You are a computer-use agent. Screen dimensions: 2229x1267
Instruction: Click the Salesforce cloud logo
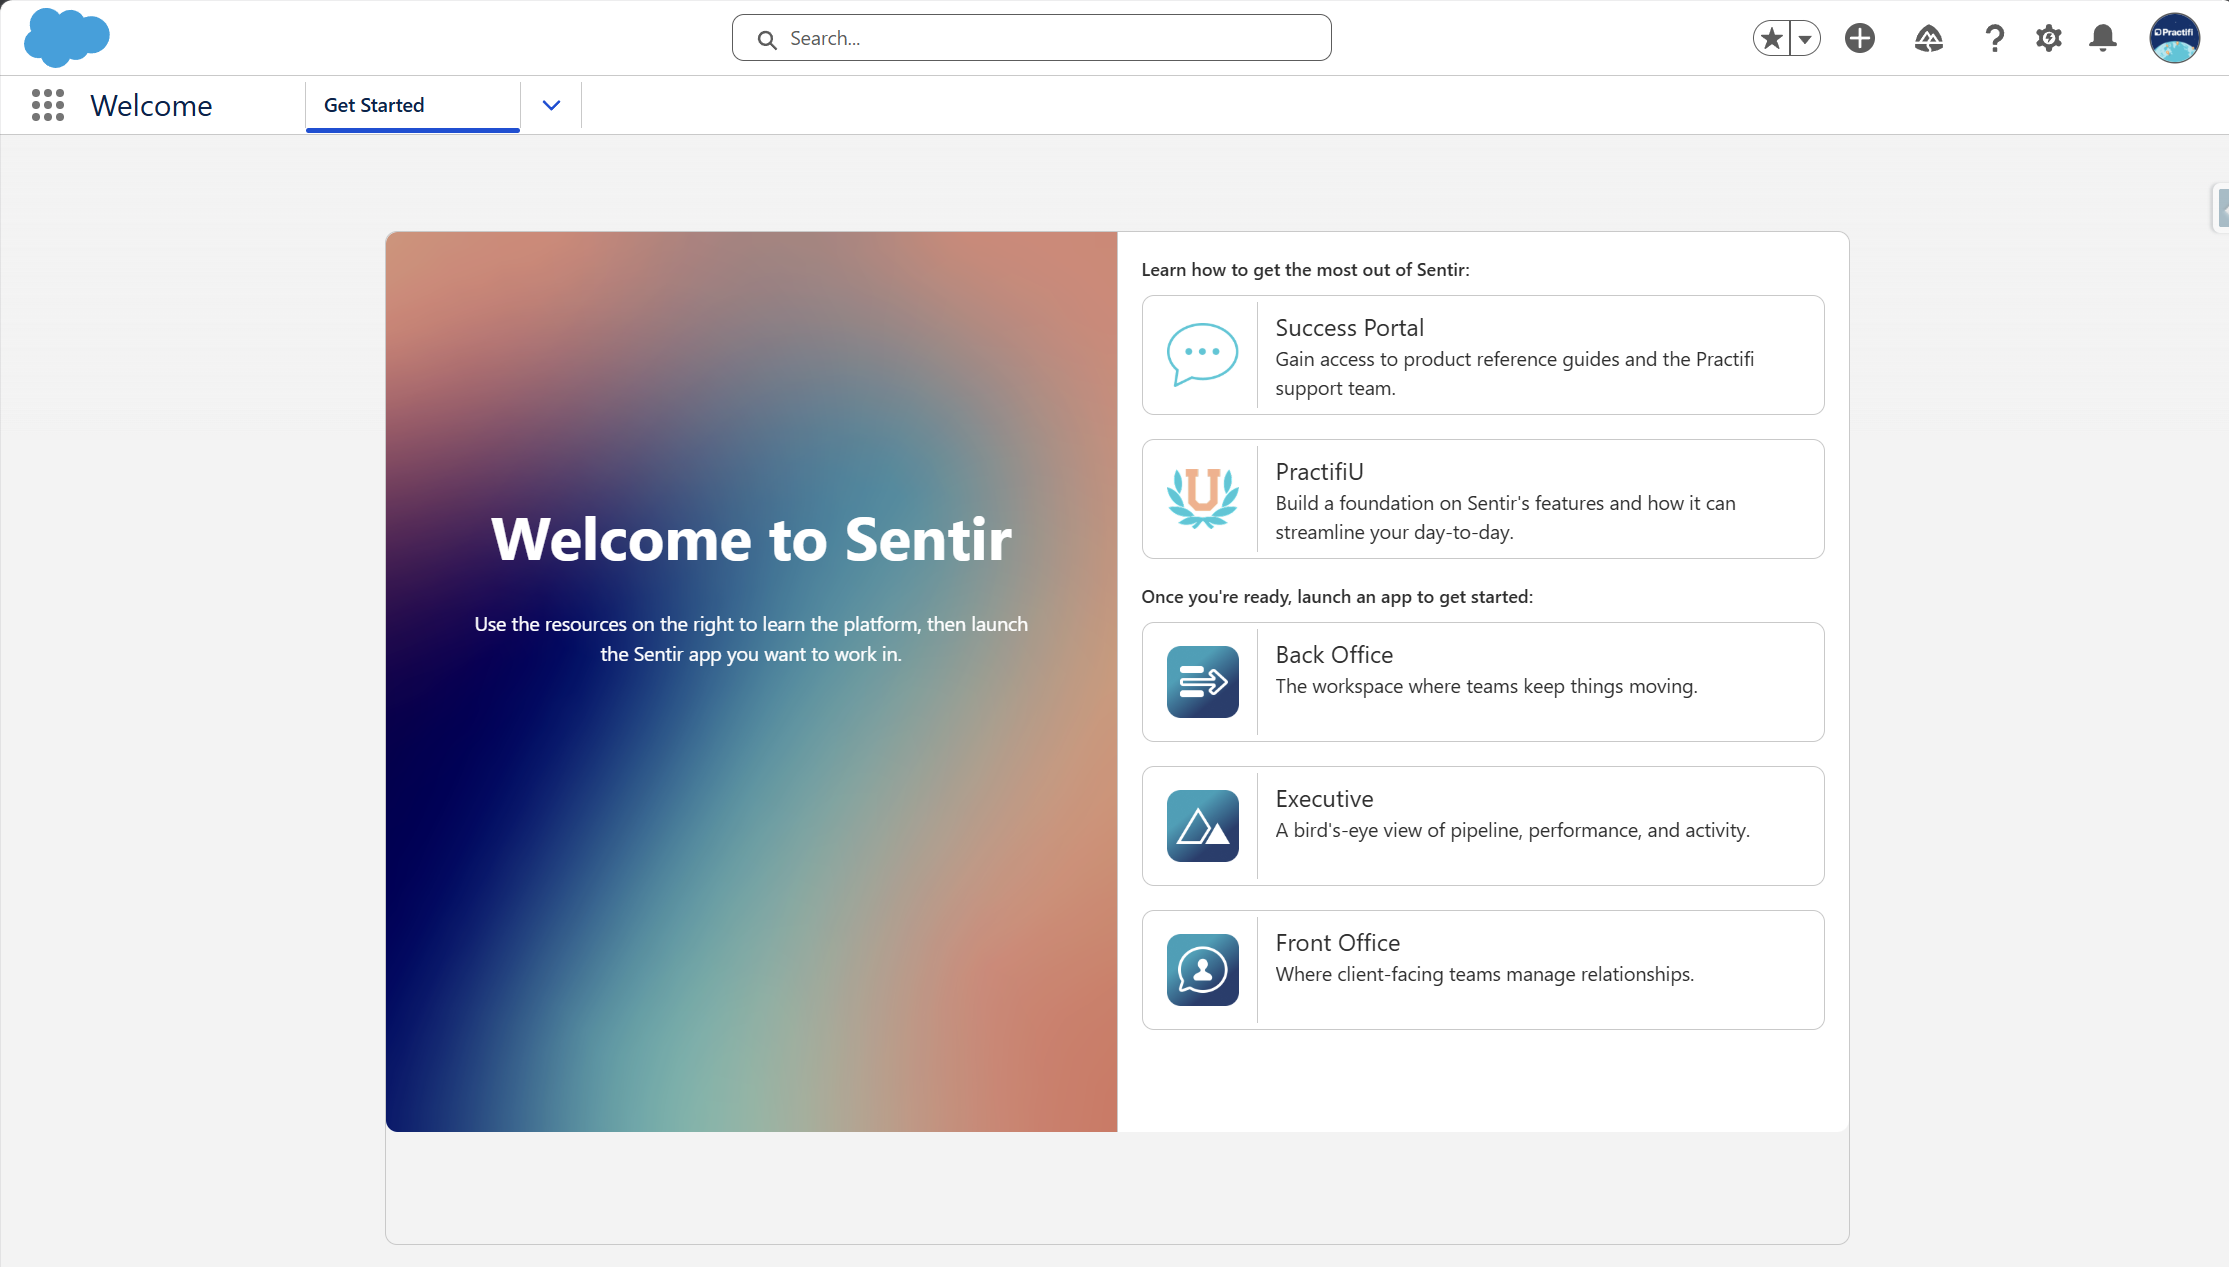pyautogui.click(x=66, y=38)
